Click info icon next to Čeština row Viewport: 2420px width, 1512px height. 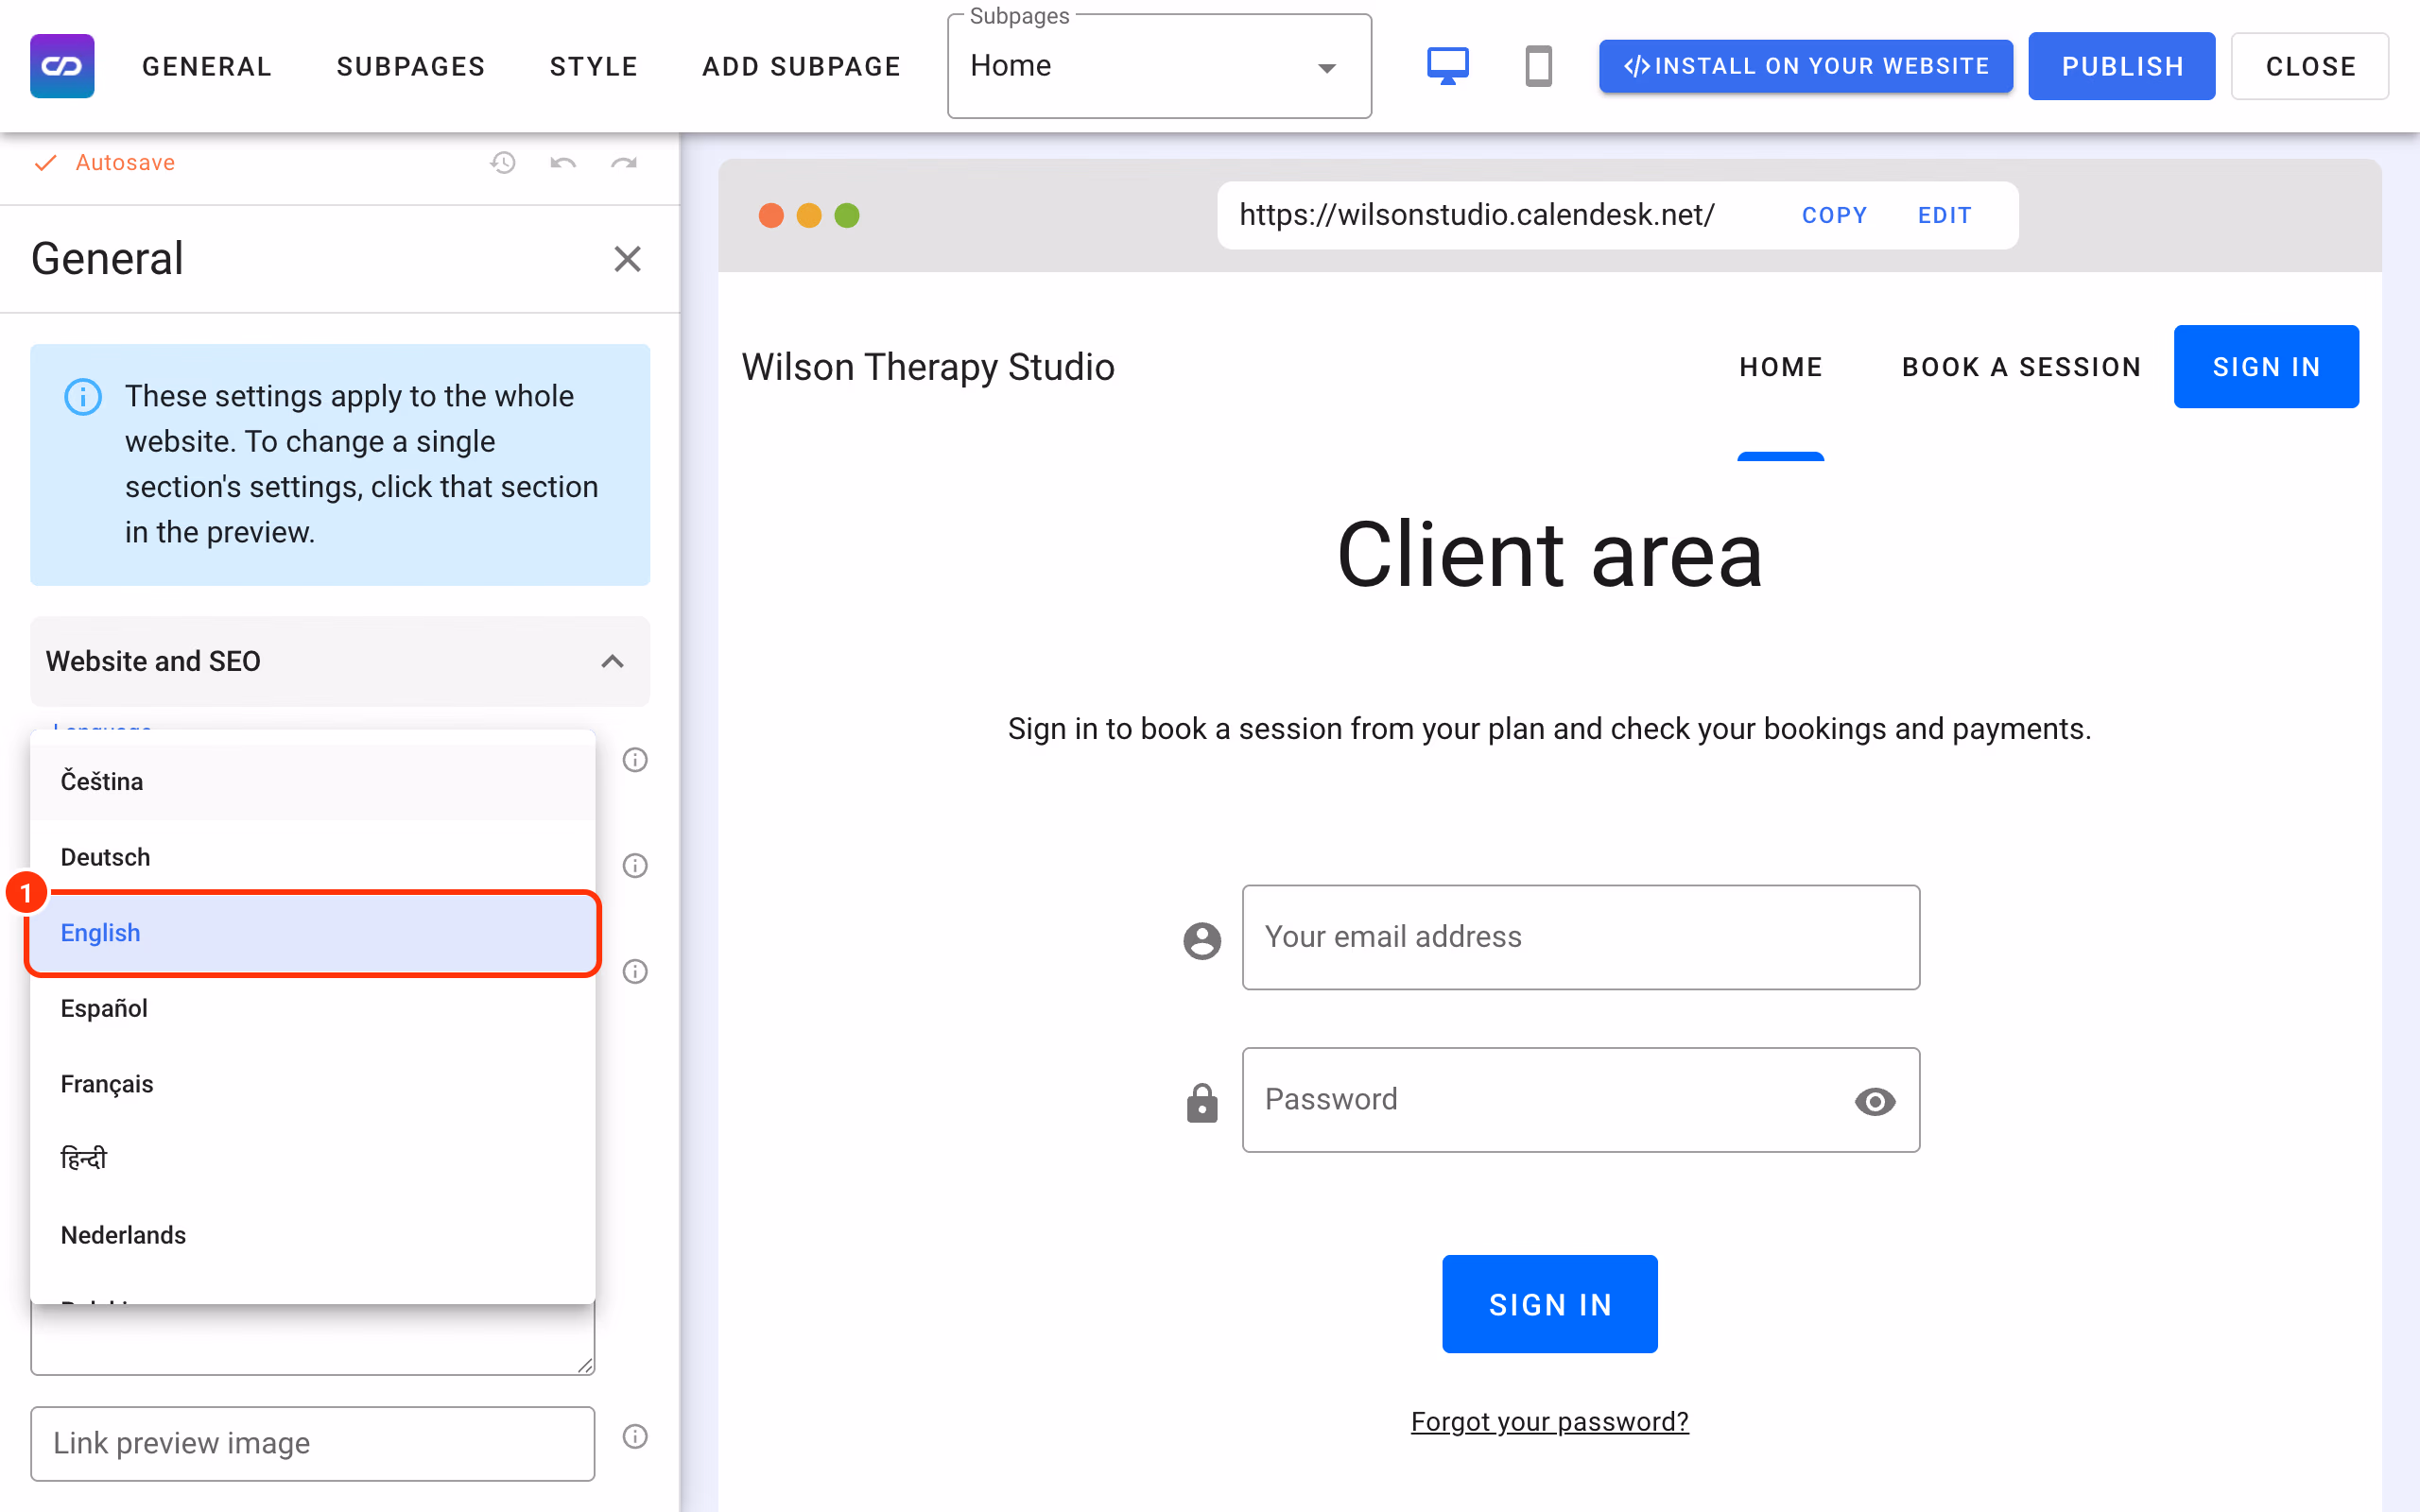point(635,760)
